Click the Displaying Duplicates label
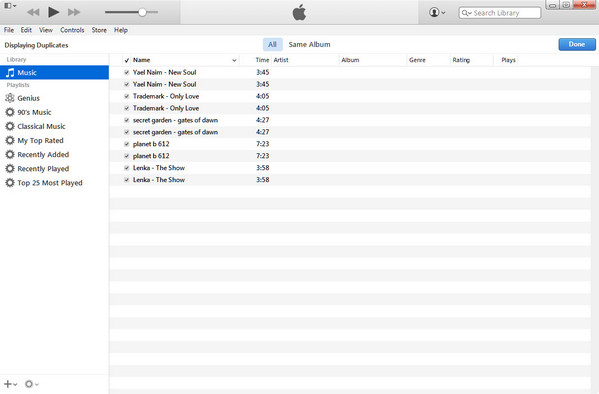This screenshot has width=599, height=394. [x=36, y=45]
